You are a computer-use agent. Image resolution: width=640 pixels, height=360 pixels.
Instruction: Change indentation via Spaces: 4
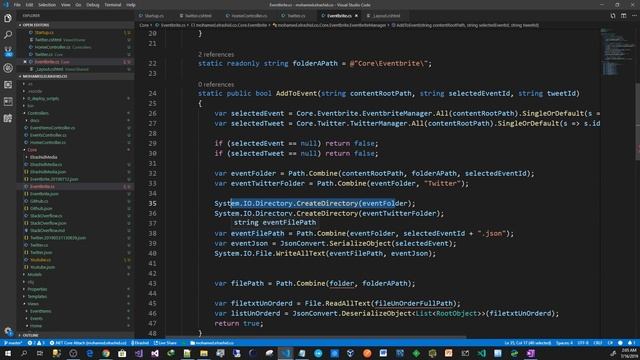pos(564,343)
